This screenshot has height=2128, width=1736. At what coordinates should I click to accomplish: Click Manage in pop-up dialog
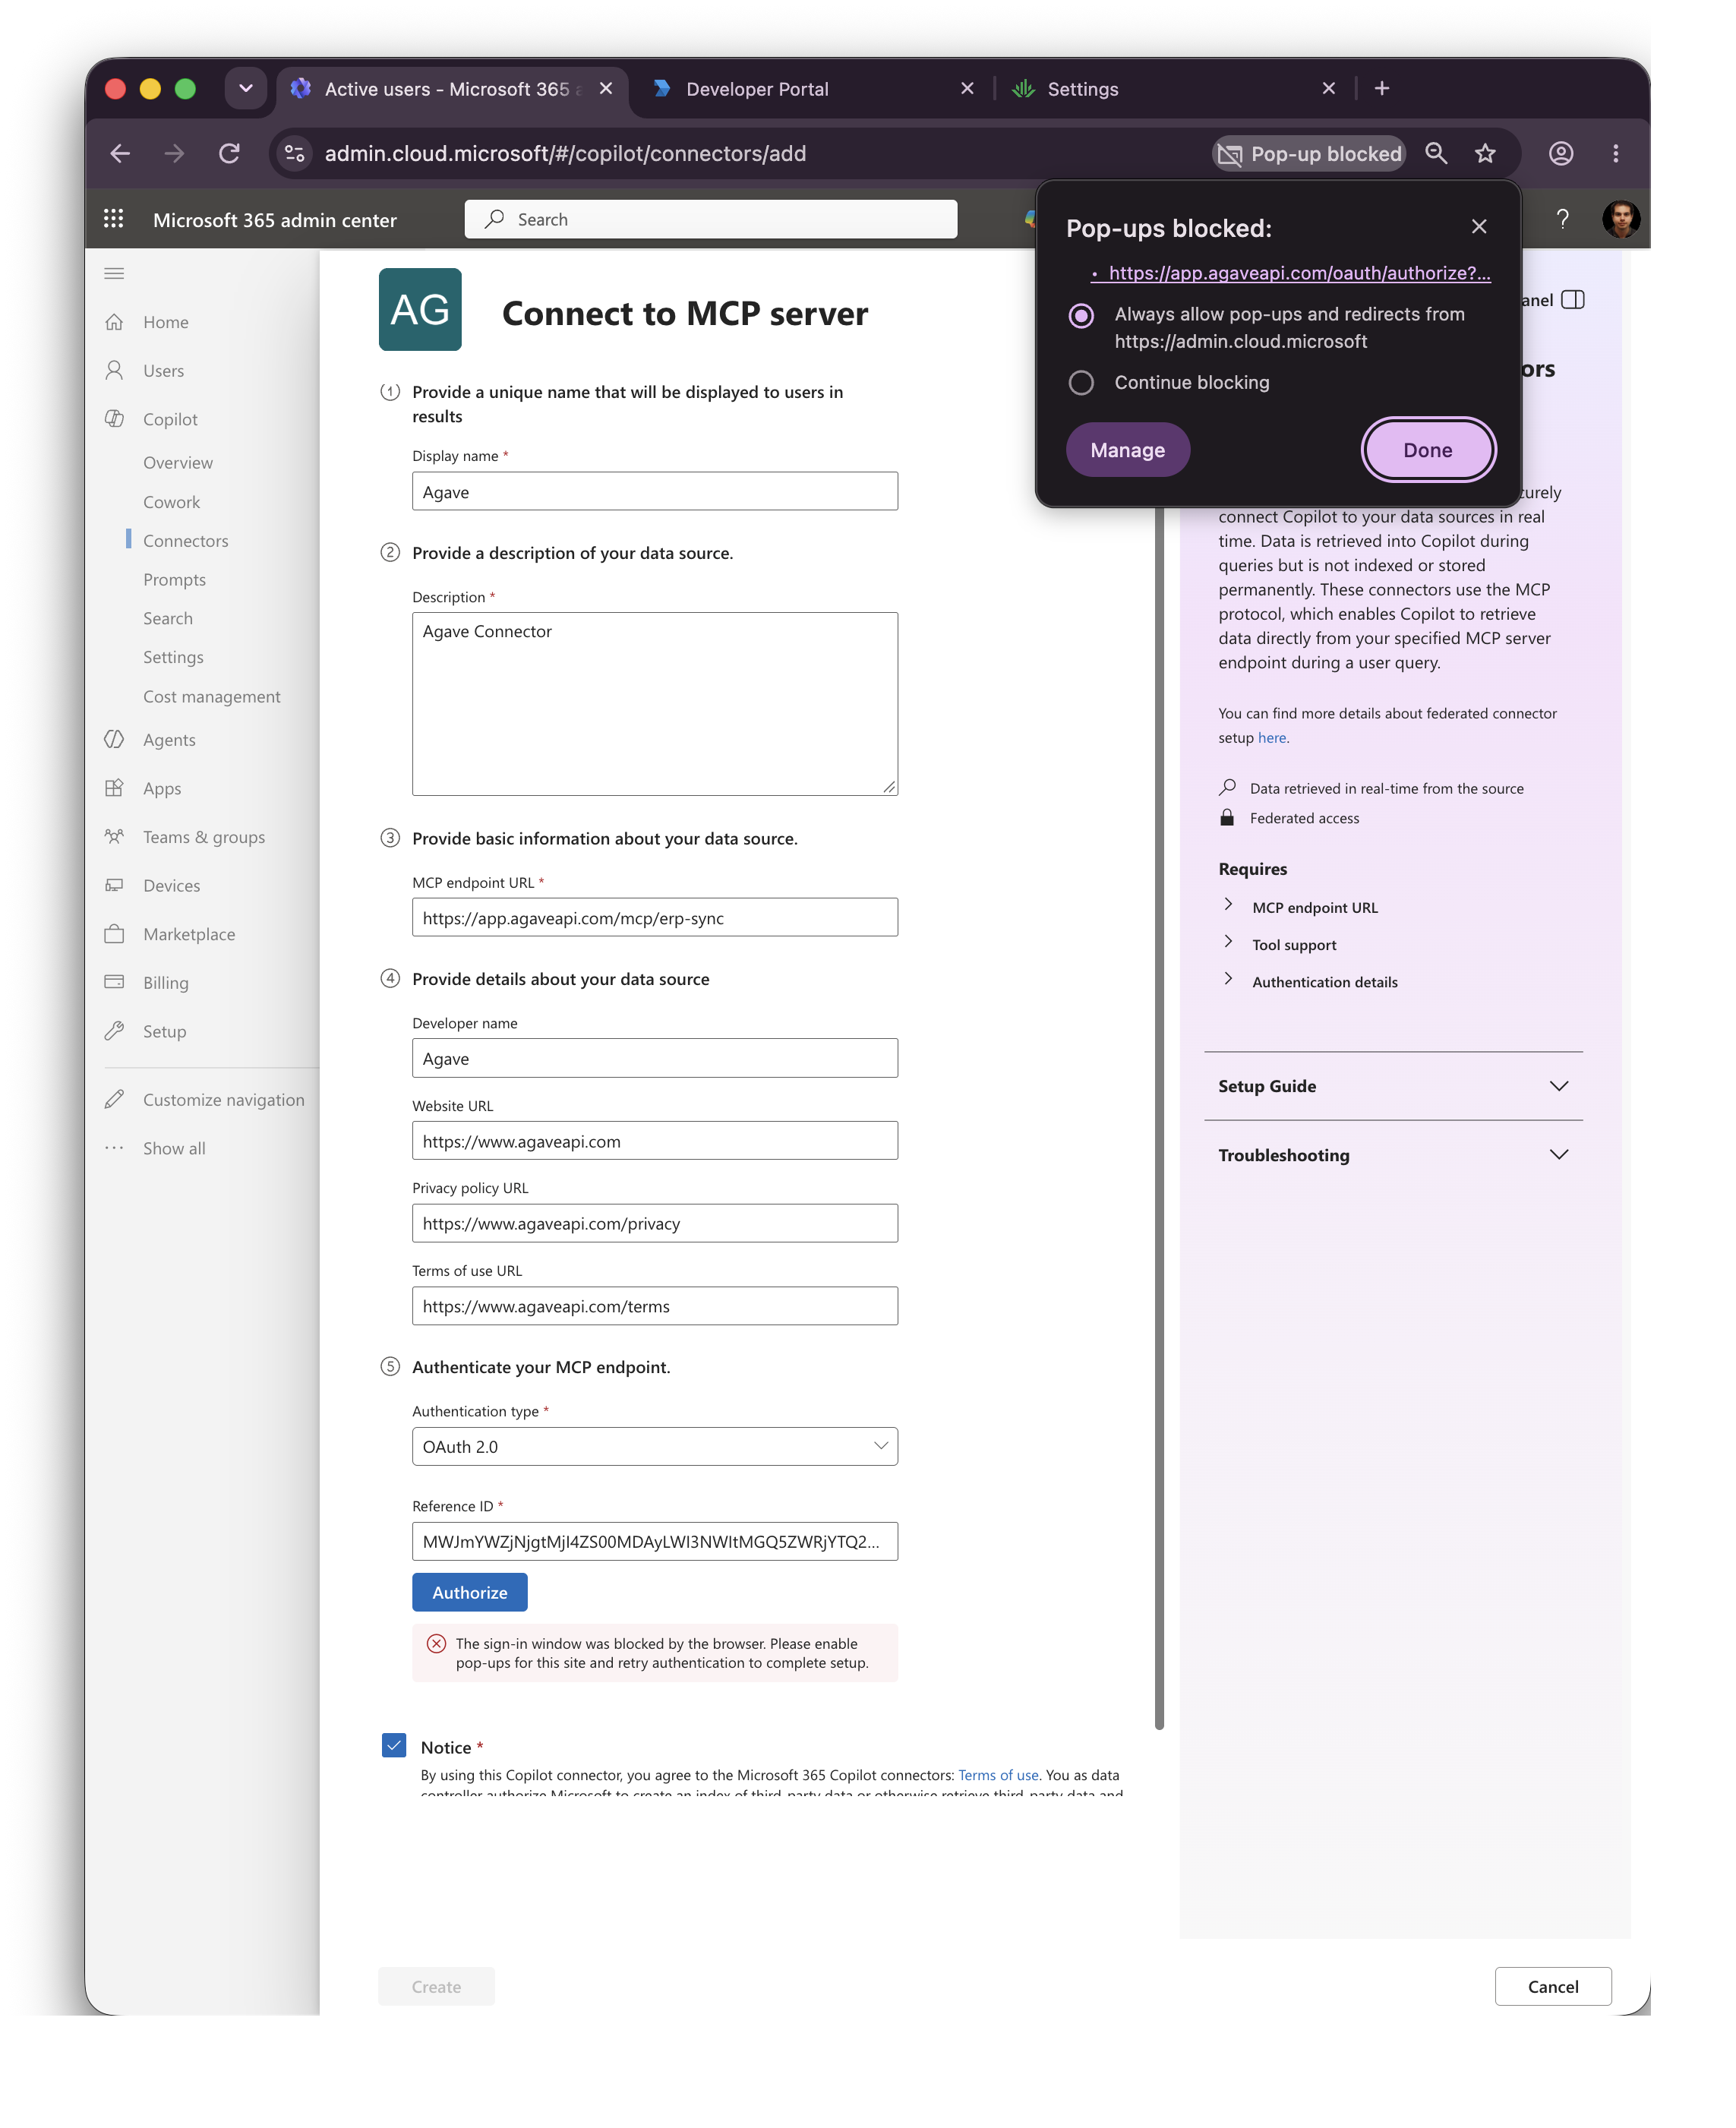(x=1127, y=450)
